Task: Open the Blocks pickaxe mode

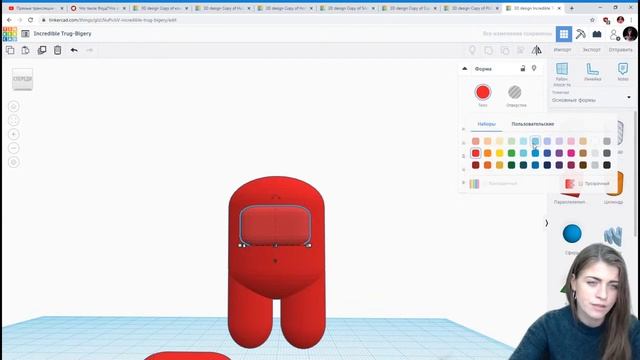Action: pyautogui.click(x=580, y=34)
